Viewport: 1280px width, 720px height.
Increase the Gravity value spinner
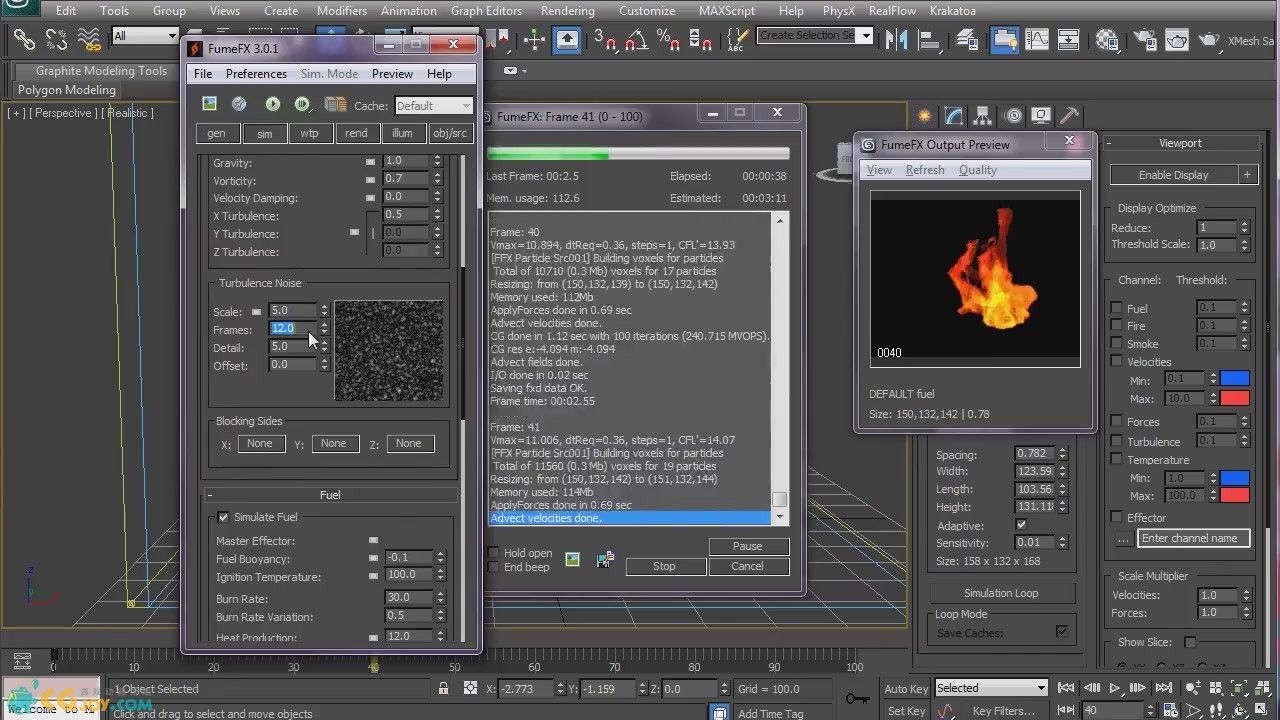tap(437, 157)
